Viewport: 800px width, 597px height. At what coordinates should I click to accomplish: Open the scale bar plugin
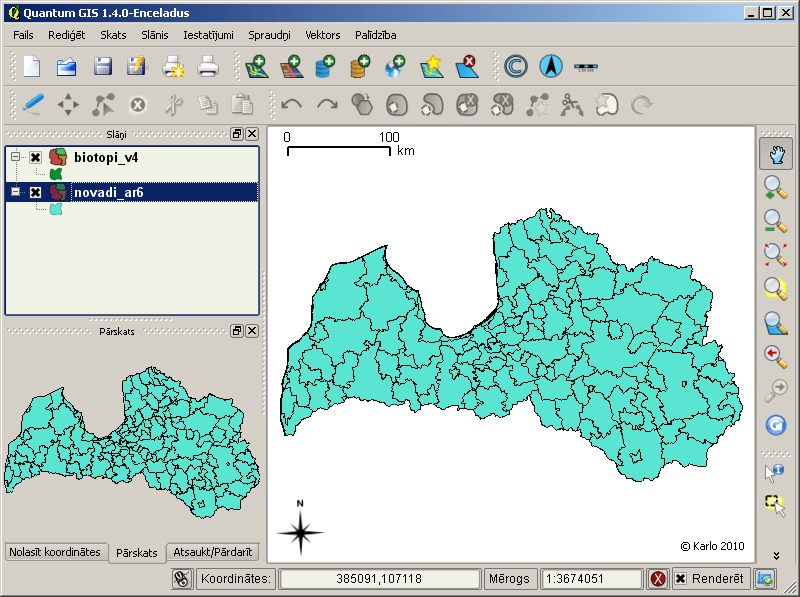pyautogui.click(x=585, y=67)
